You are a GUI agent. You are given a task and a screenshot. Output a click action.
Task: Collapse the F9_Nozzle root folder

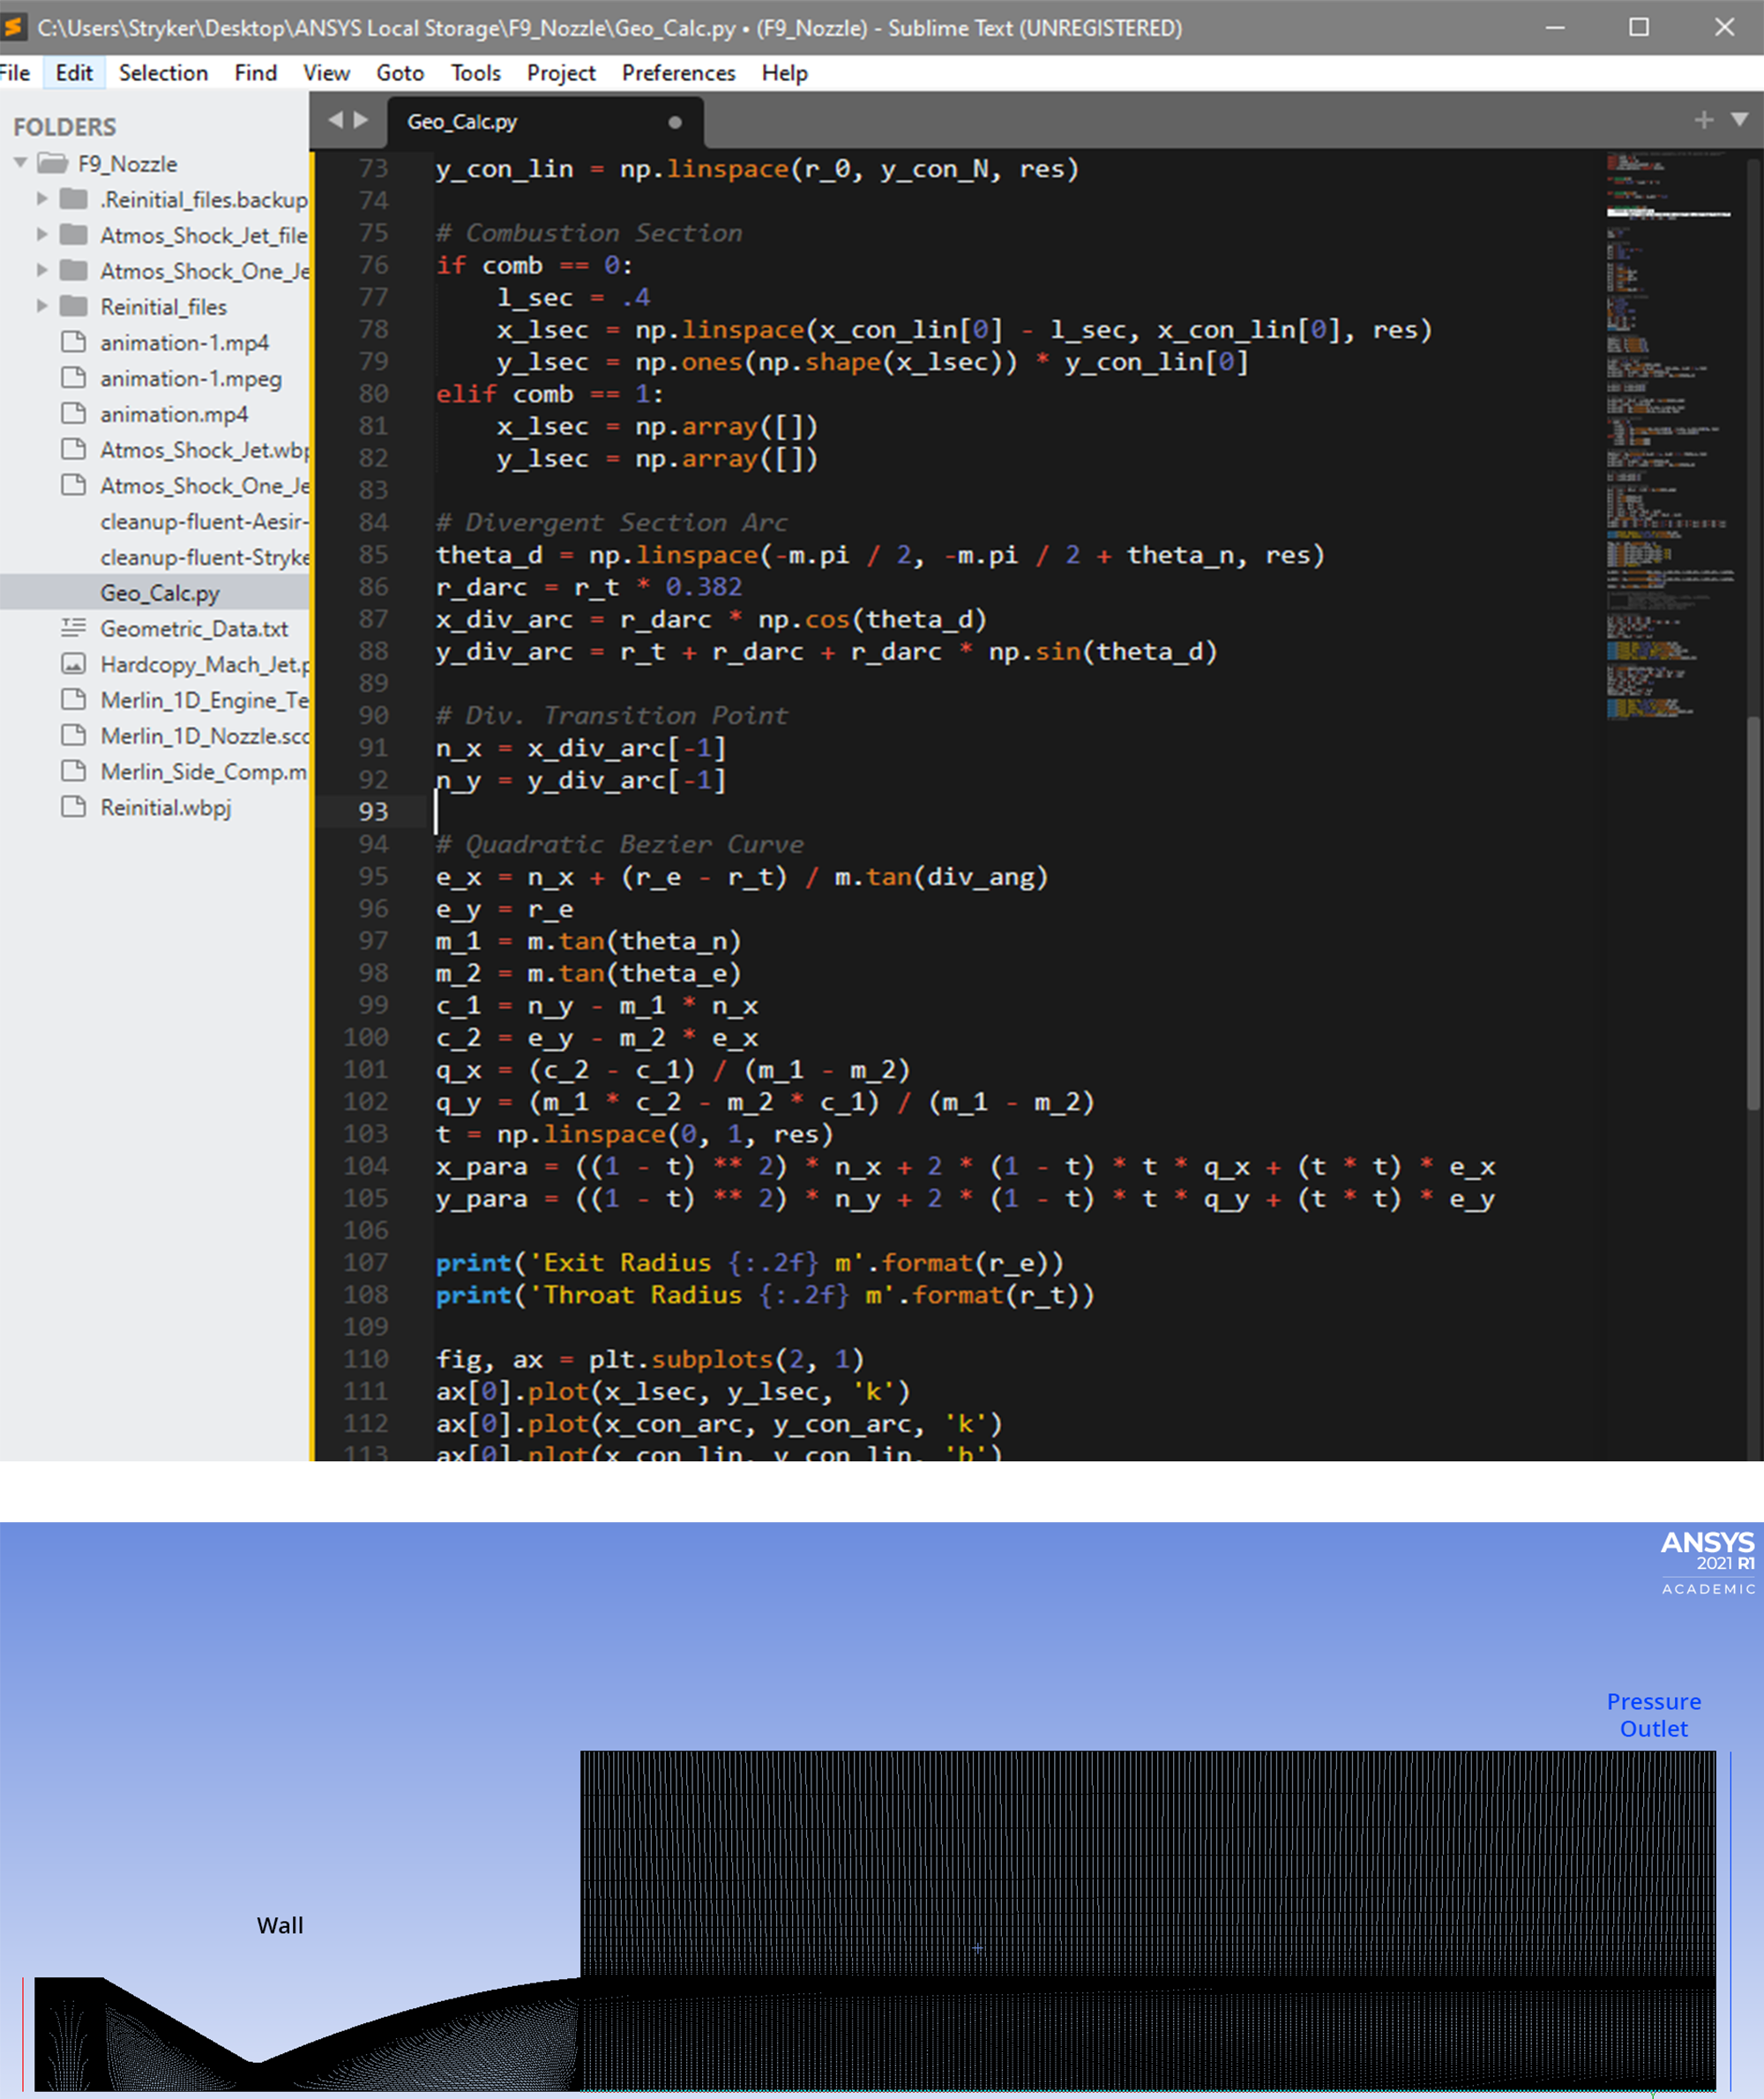[20, 163]
